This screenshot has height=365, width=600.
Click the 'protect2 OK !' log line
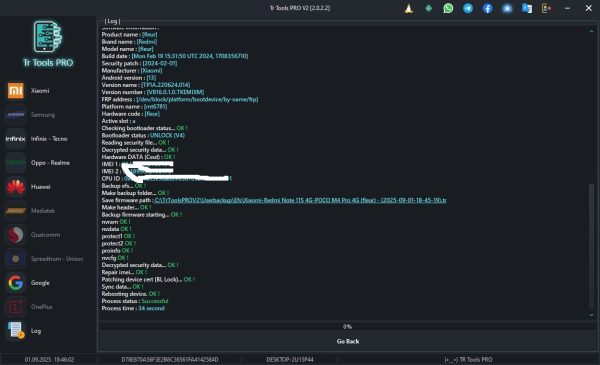[119, 243]
